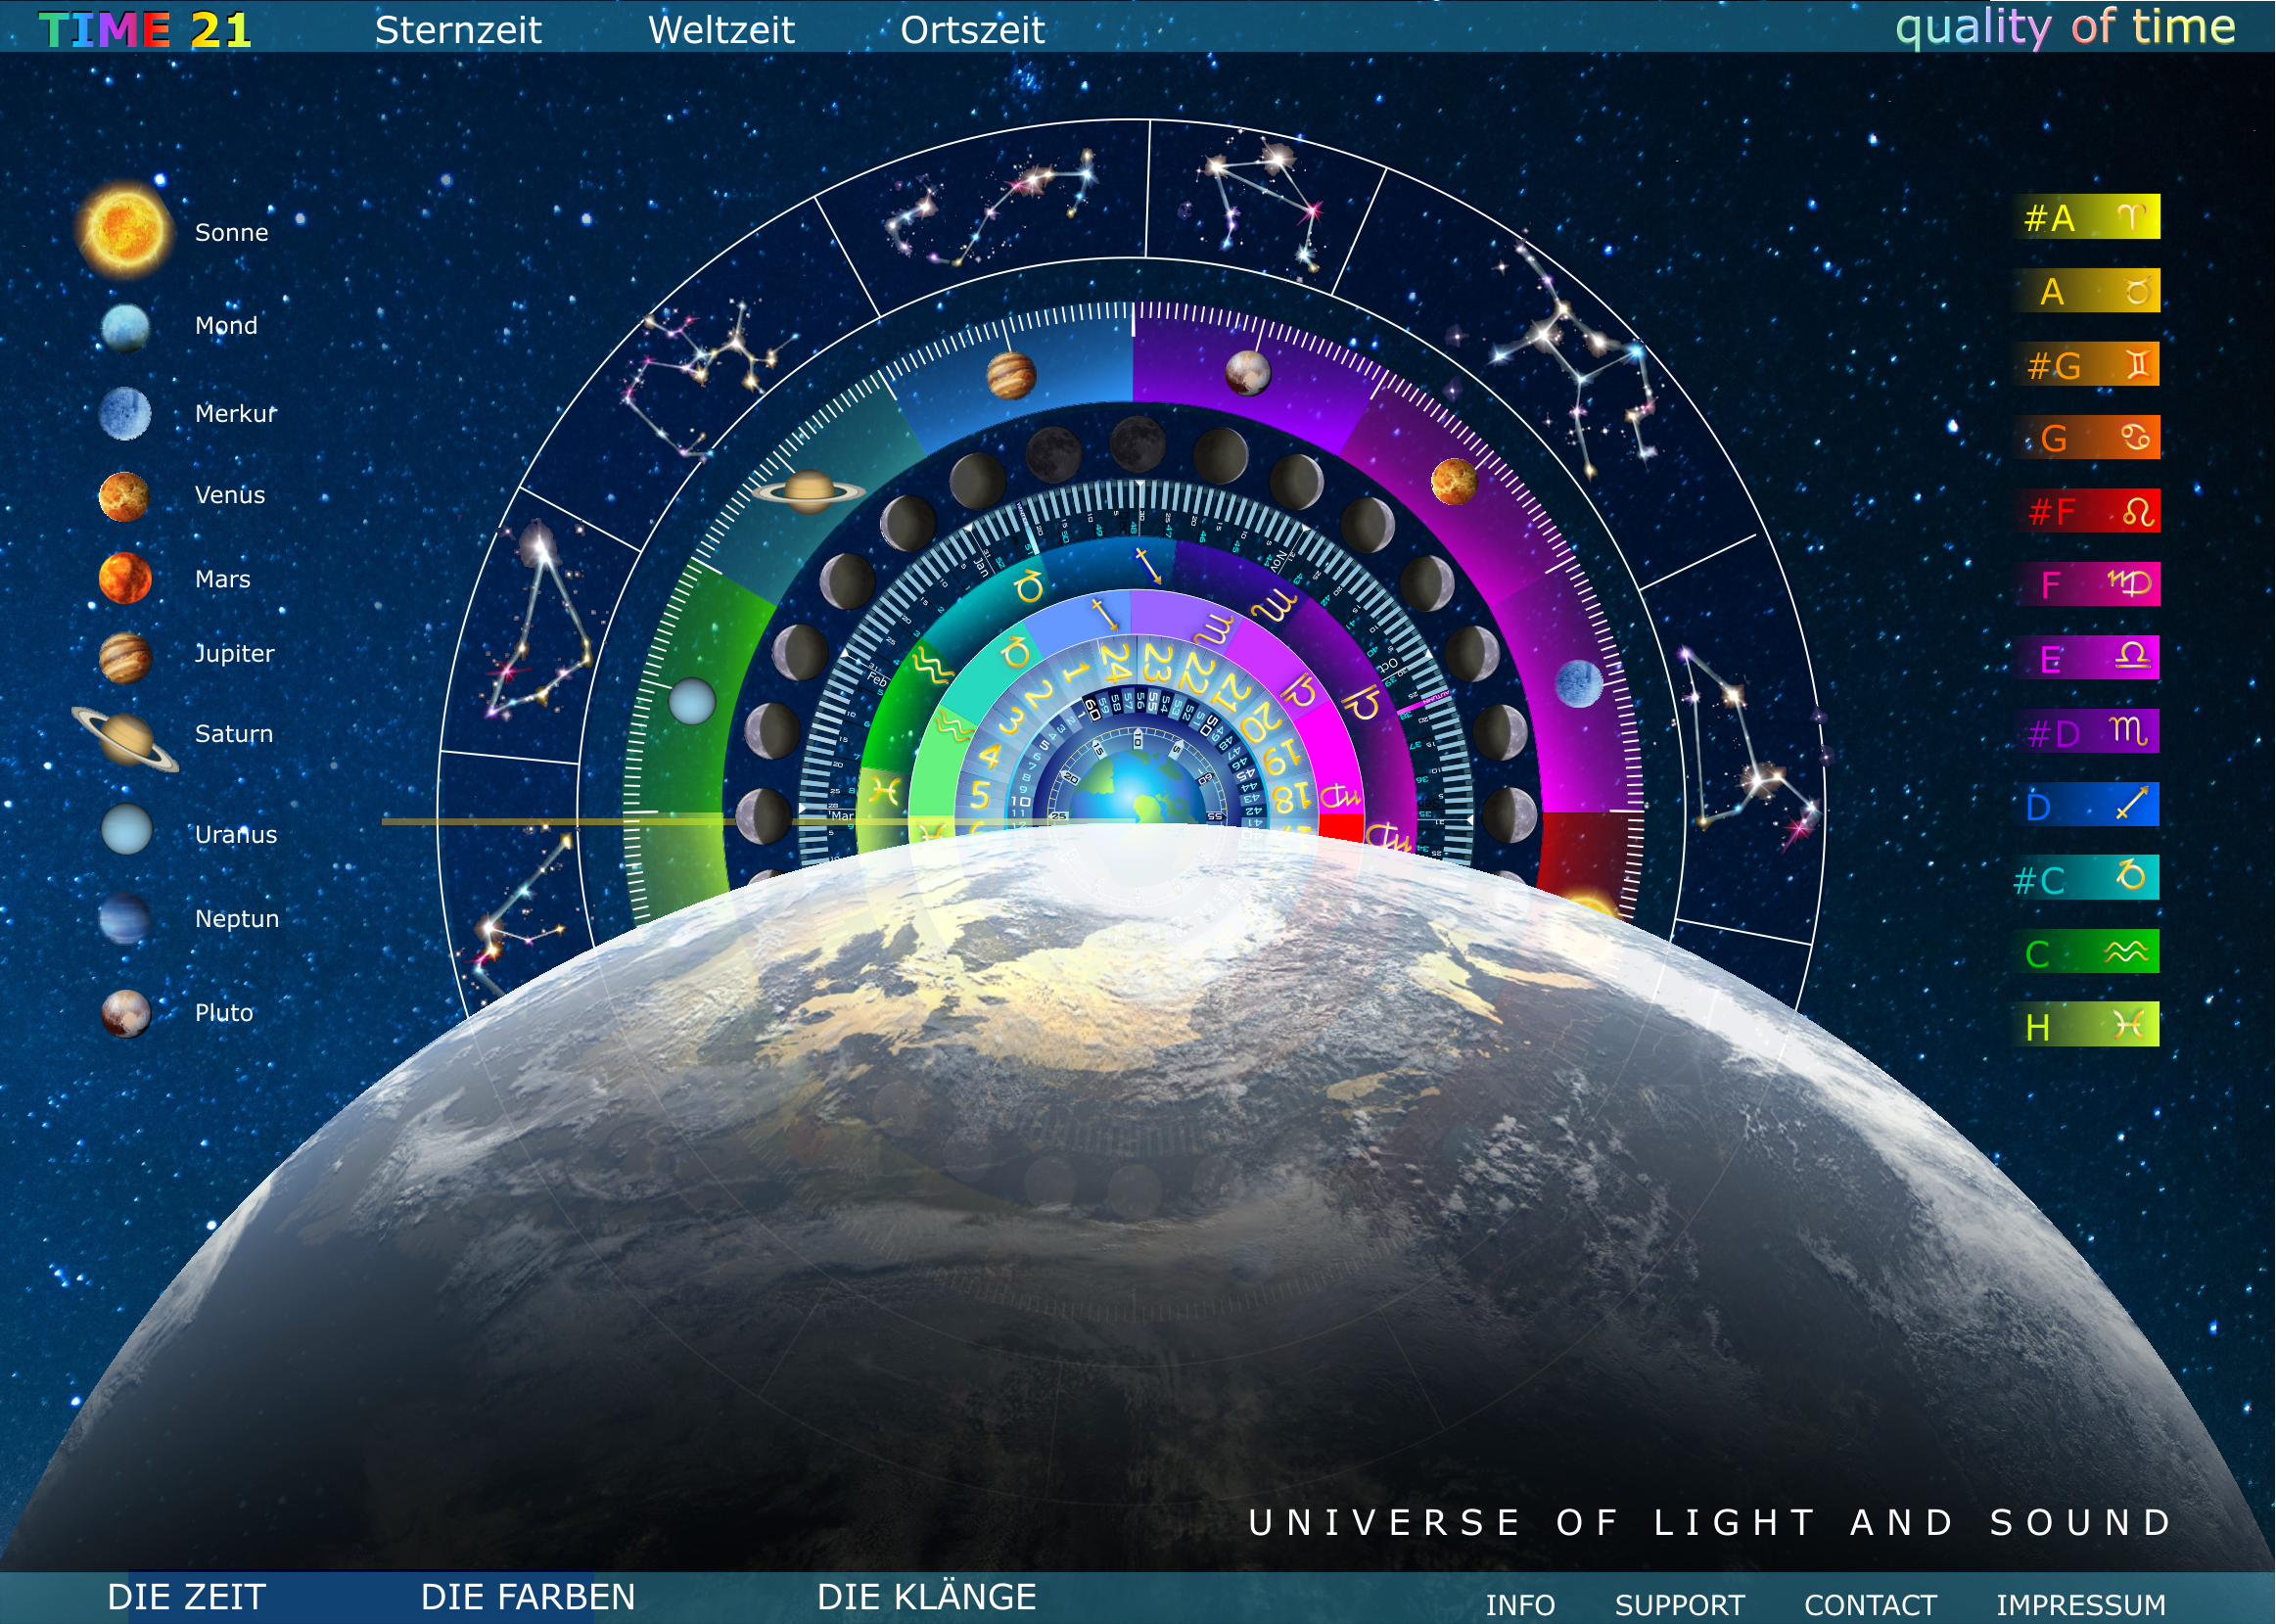Select the A Taurus swatch

(x=2086, y=291)
